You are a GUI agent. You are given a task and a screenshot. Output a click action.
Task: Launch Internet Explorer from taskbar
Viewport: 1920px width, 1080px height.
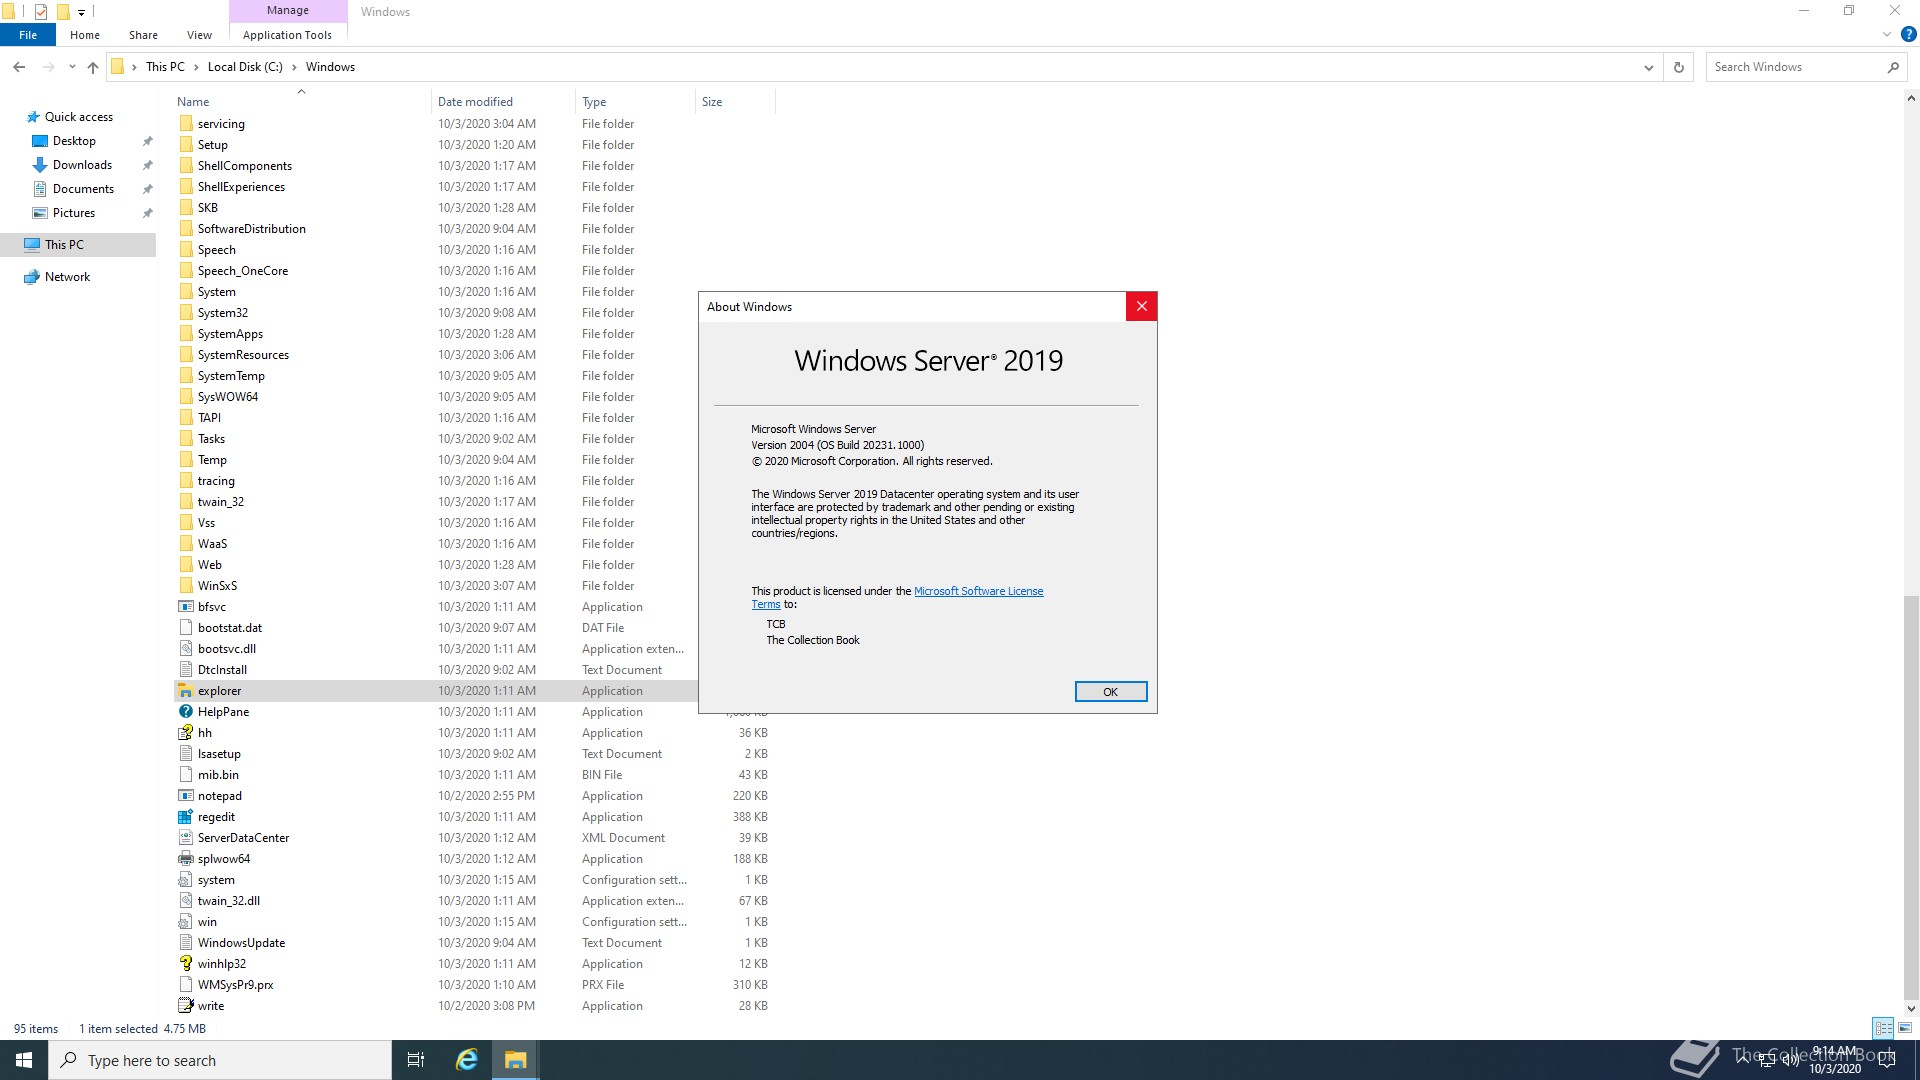[467, 1060]
